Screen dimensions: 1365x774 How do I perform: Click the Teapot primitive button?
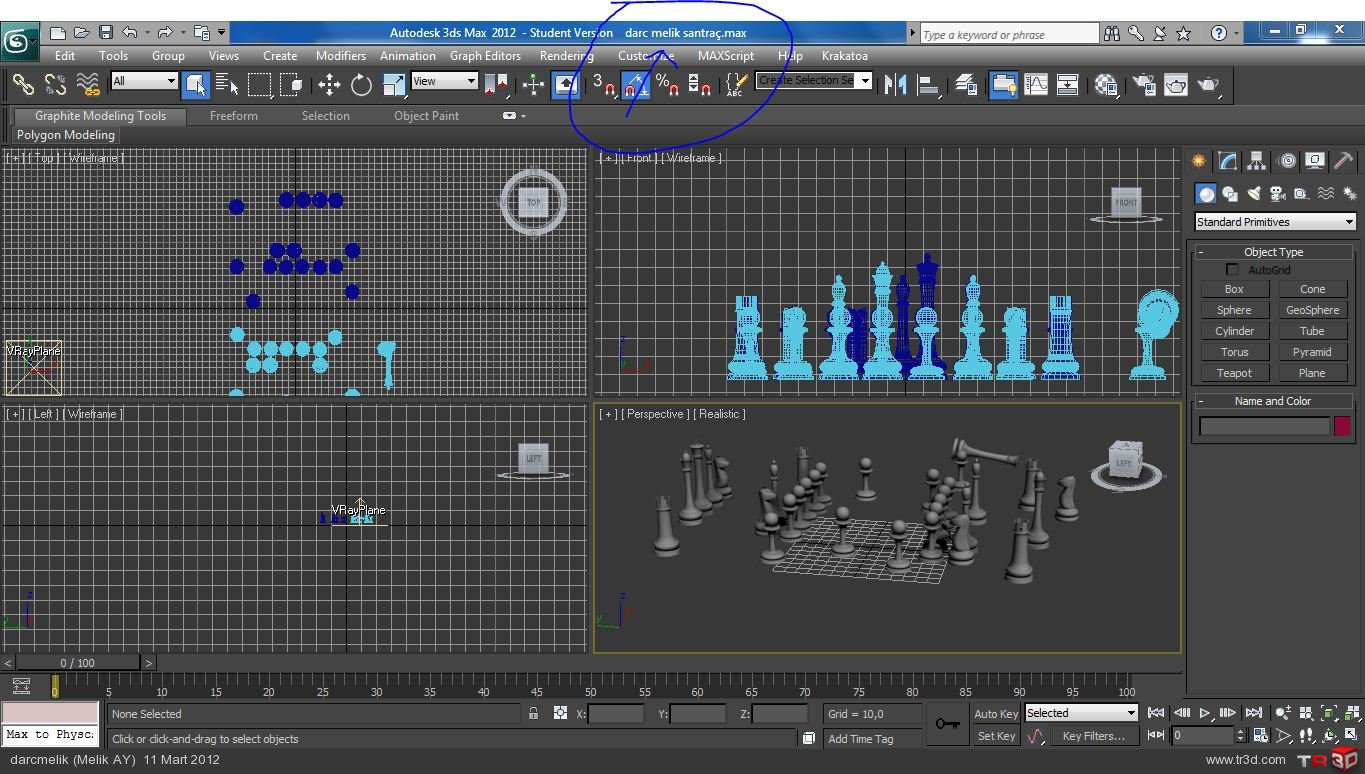tap(1234, 373)
